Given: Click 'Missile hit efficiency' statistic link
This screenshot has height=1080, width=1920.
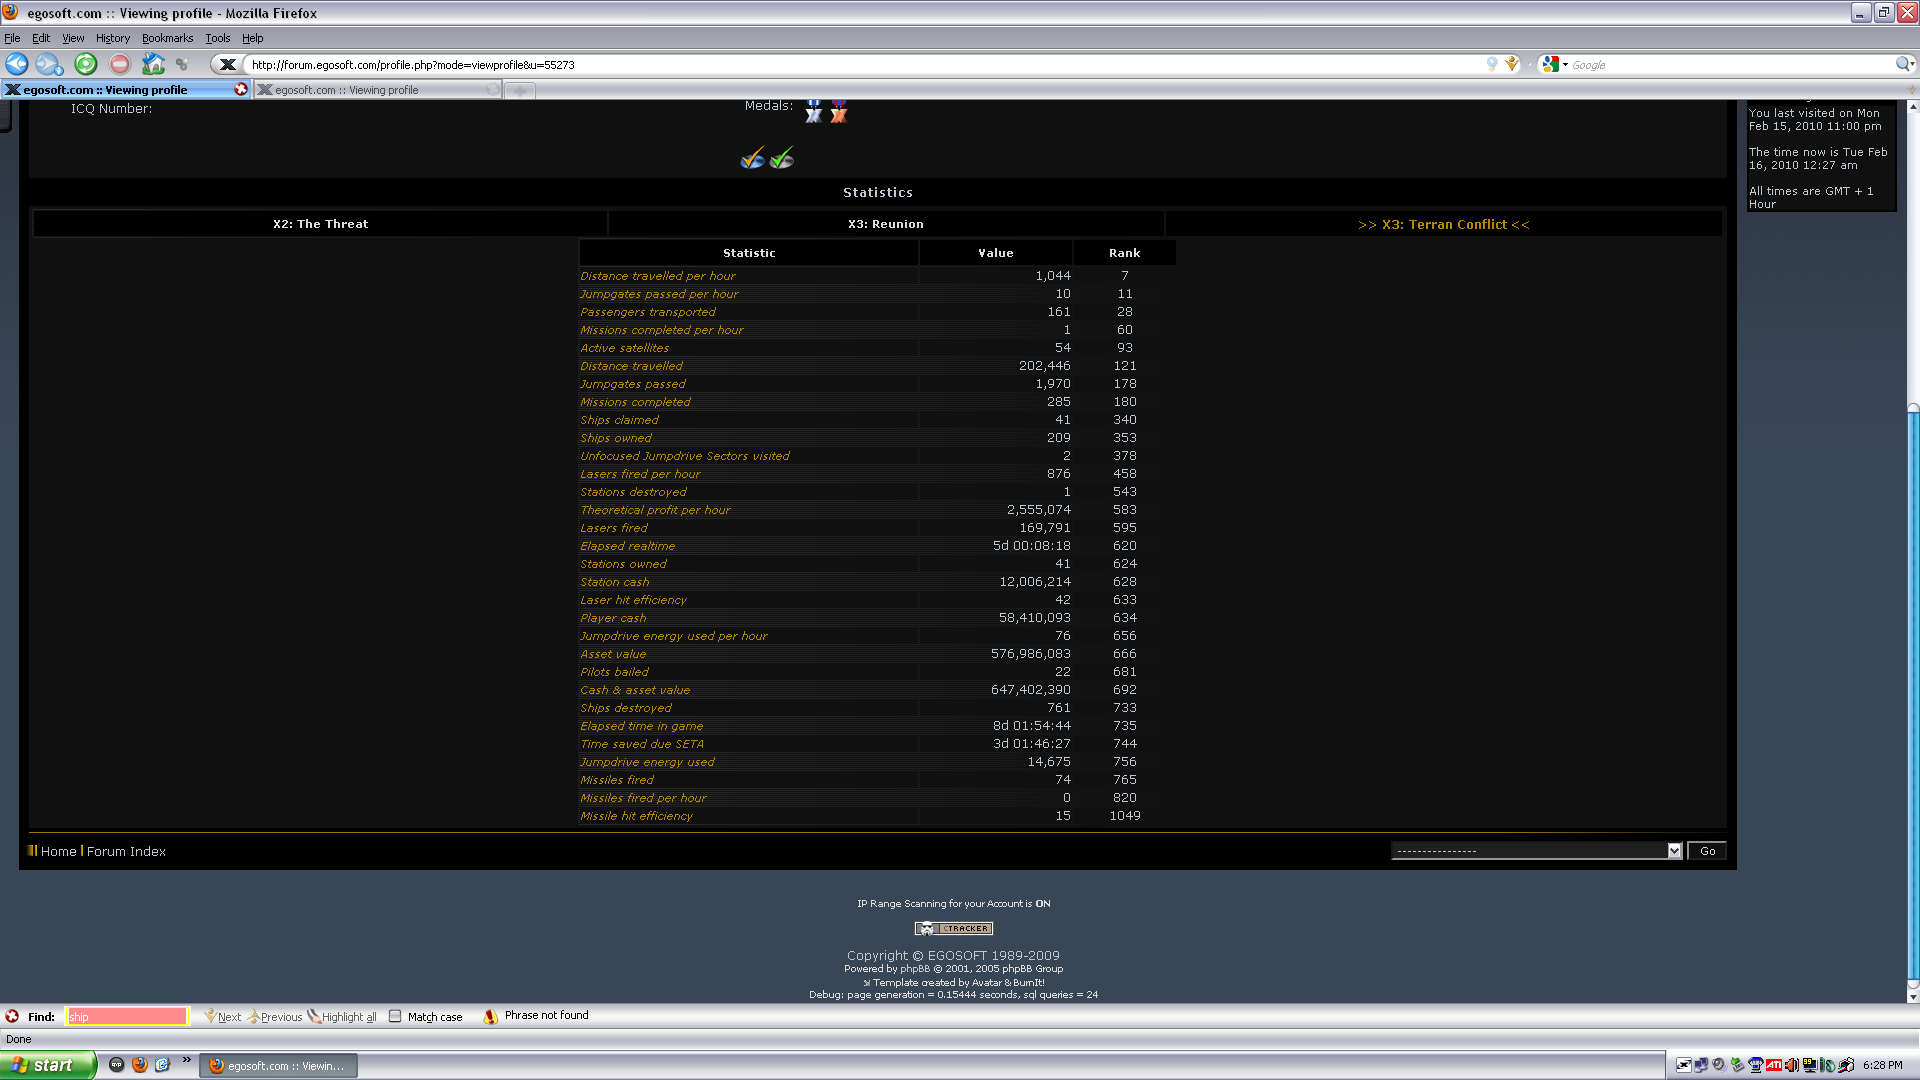Looking at the screenshot, I should (x=636, y=816).
